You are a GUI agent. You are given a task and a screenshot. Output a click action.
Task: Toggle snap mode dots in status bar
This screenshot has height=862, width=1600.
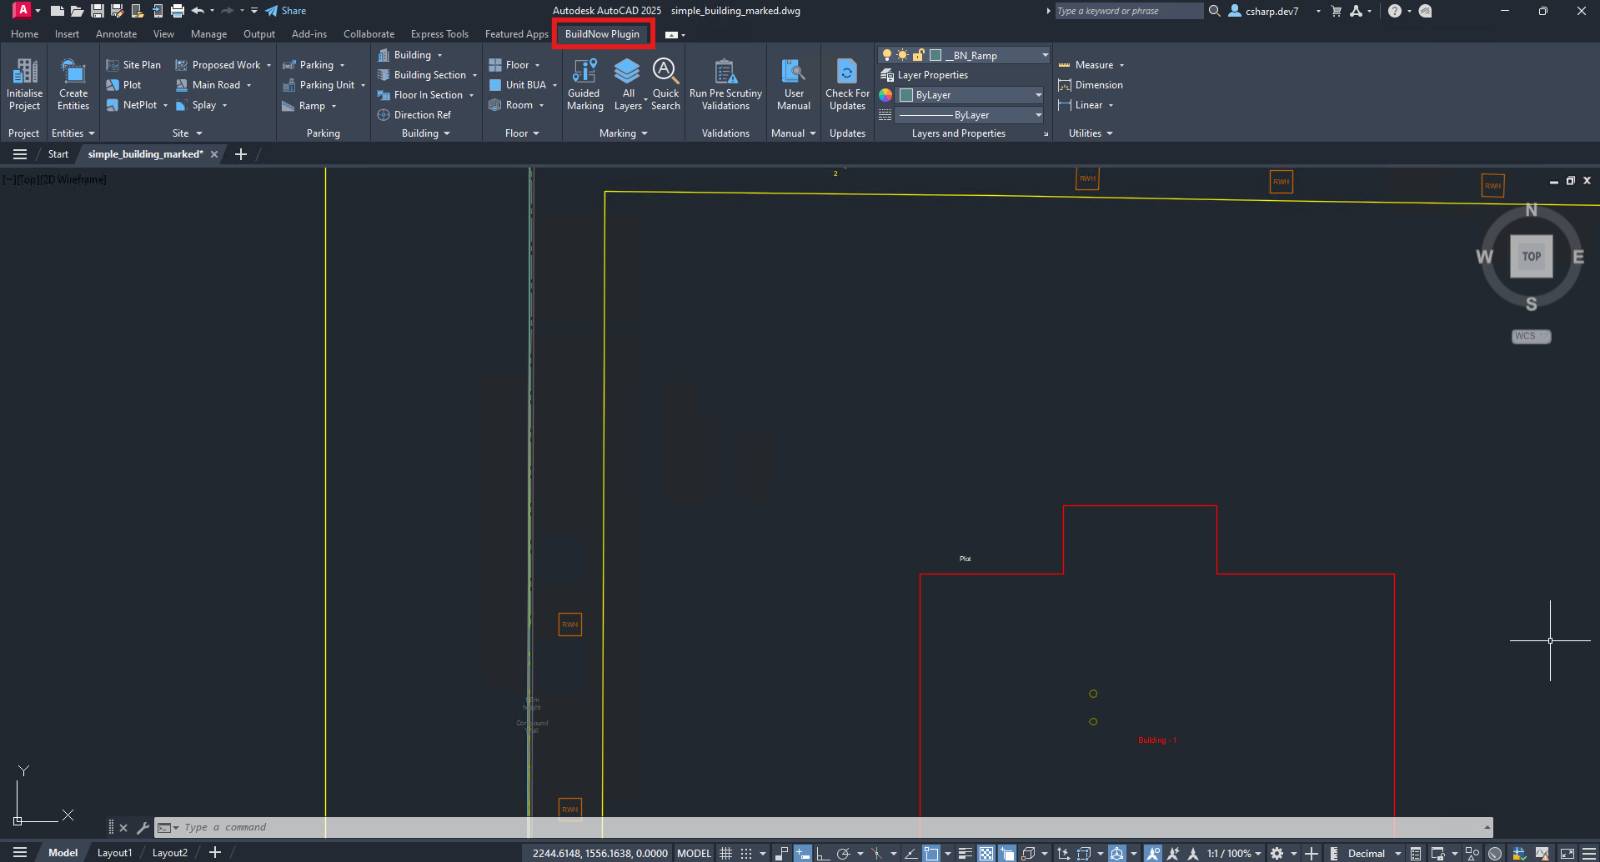(x=746, y=853)
